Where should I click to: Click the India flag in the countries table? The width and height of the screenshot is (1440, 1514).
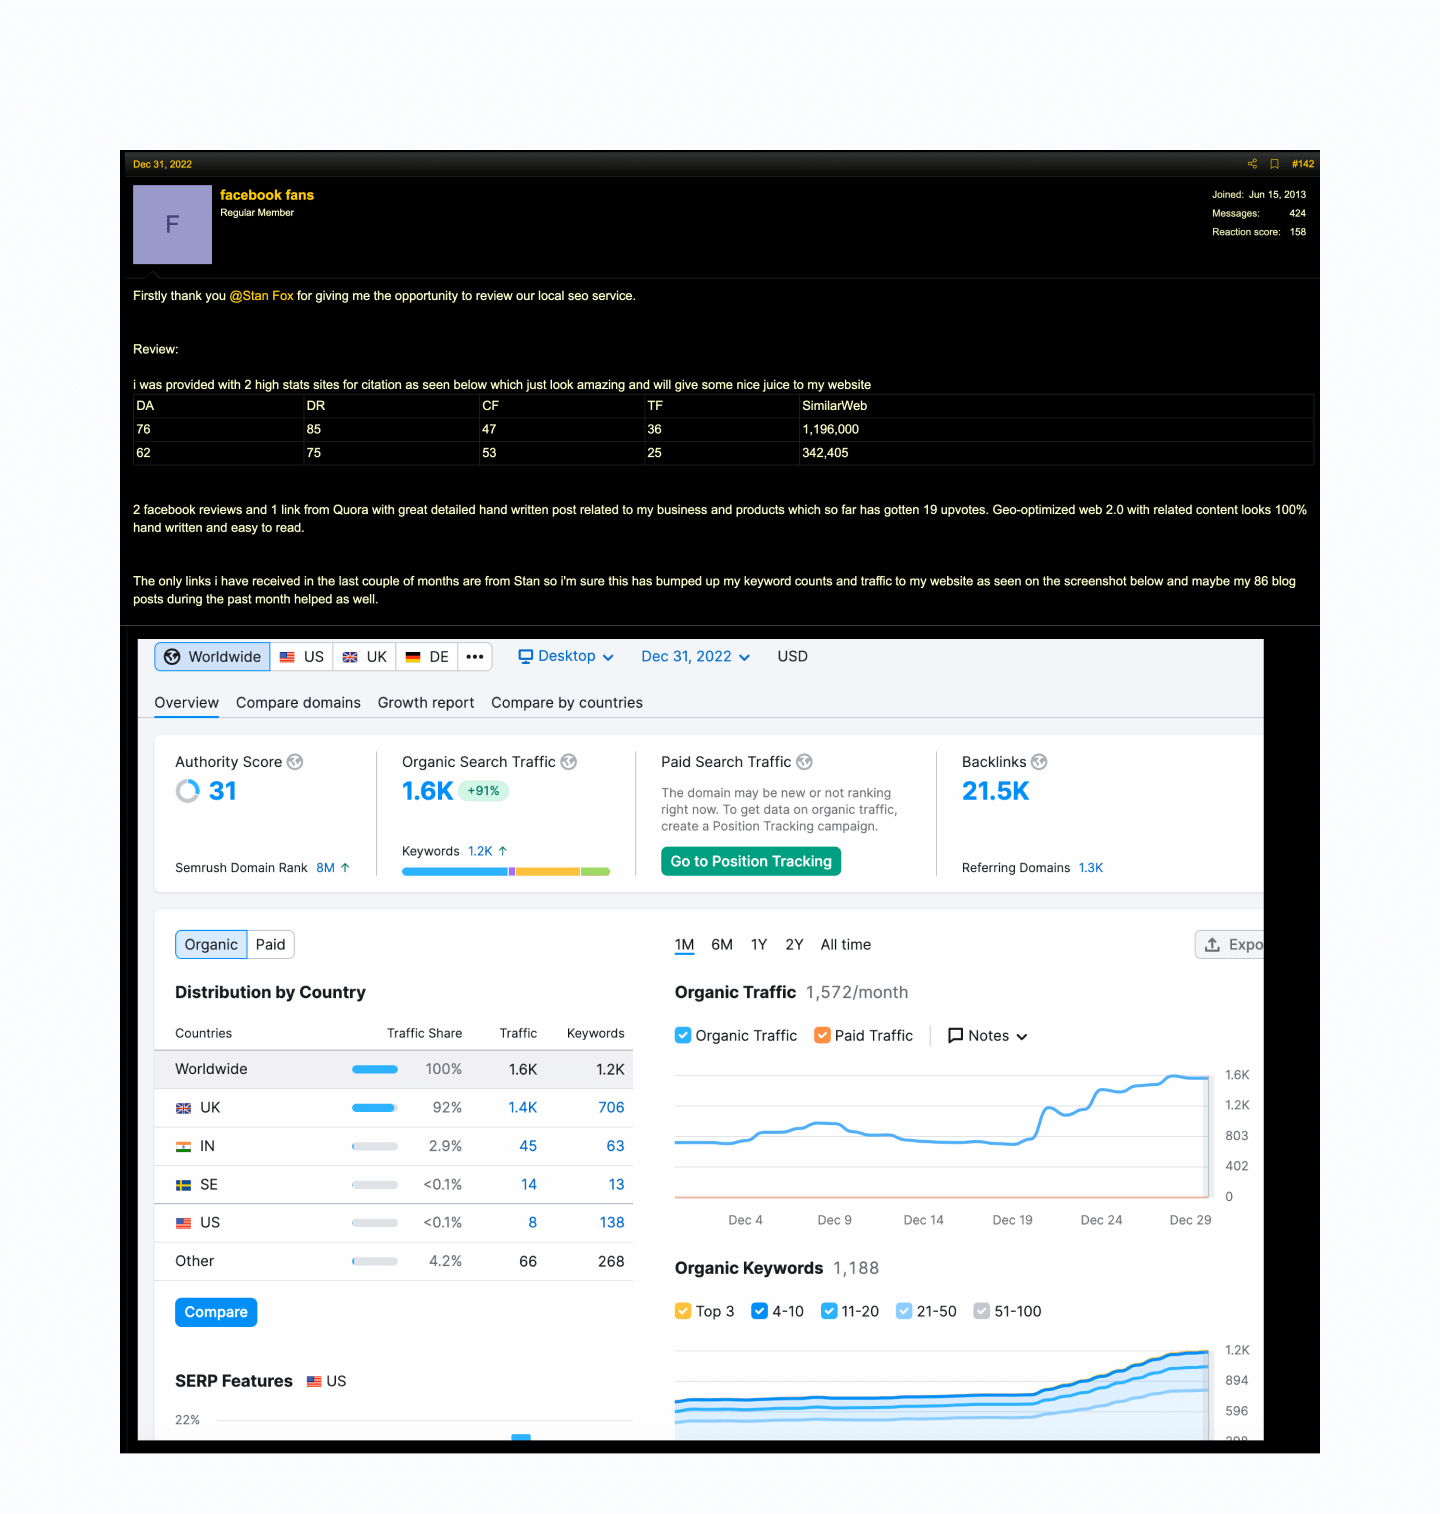pos(183,1146)
